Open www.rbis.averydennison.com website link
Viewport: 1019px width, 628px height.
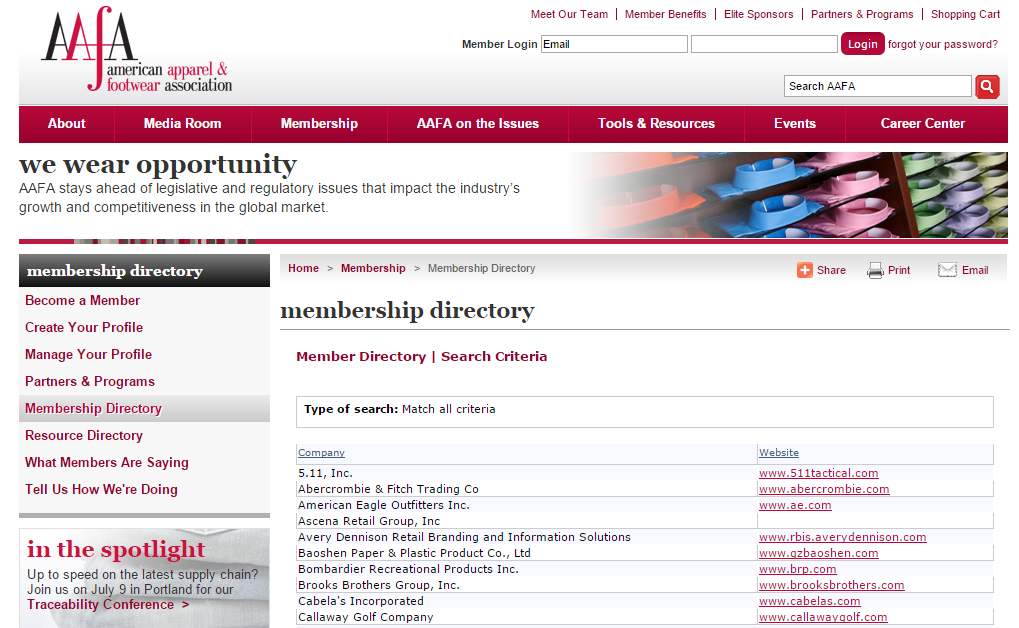842,537
